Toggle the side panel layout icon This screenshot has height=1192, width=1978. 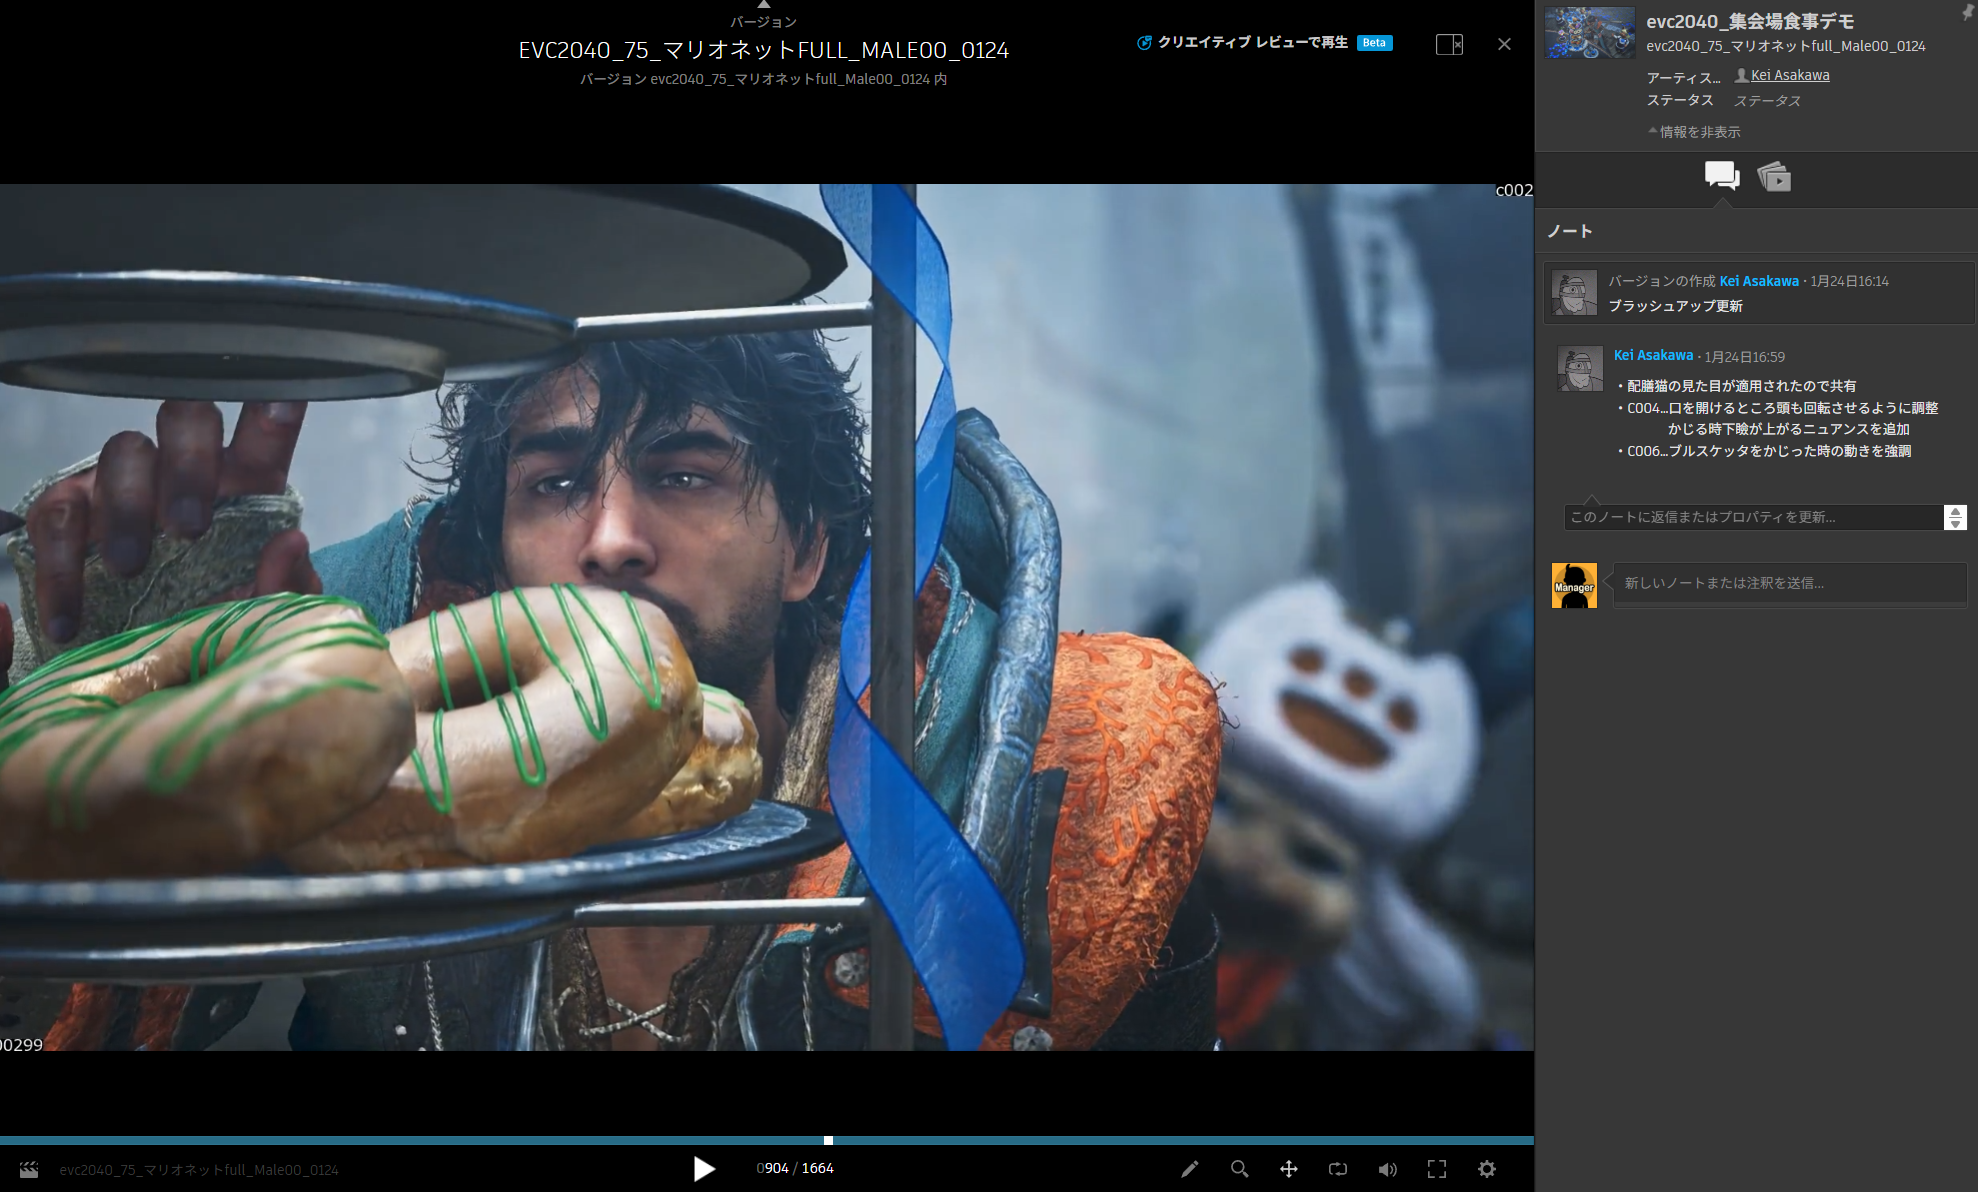[x=1449, y=44]
